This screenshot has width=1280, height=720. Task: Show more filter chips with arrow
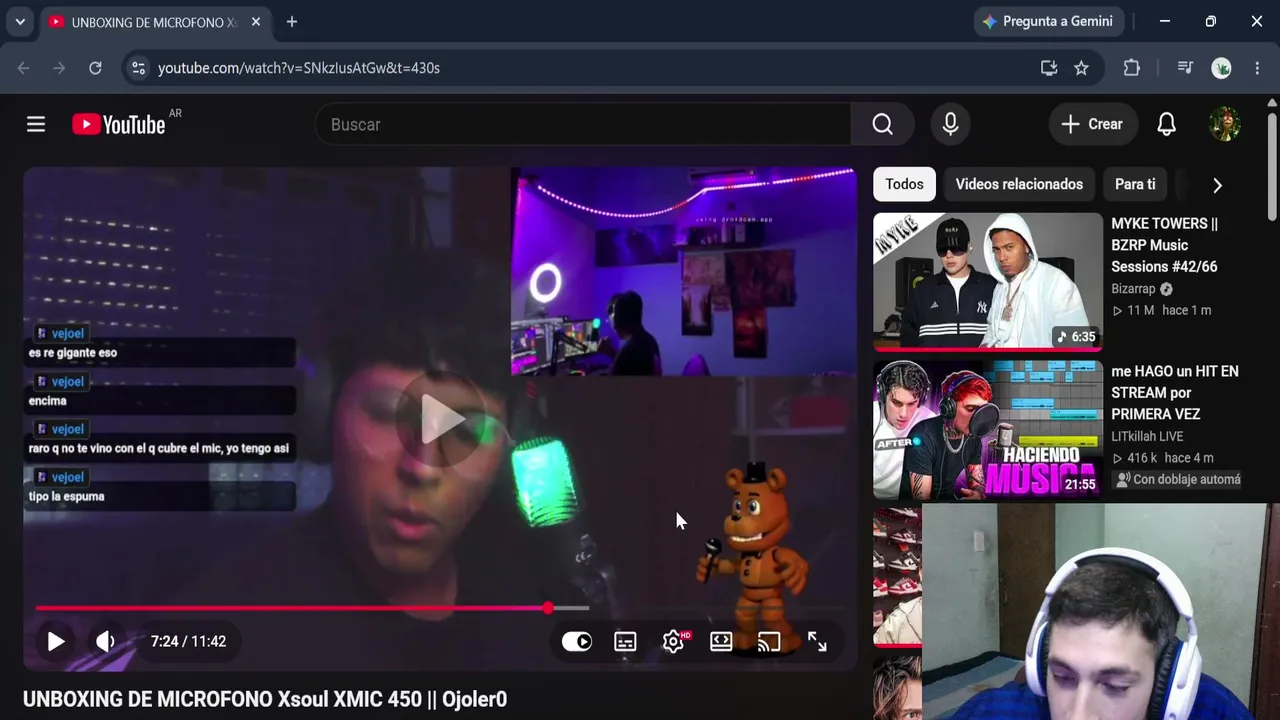[x=1217, y=185]
